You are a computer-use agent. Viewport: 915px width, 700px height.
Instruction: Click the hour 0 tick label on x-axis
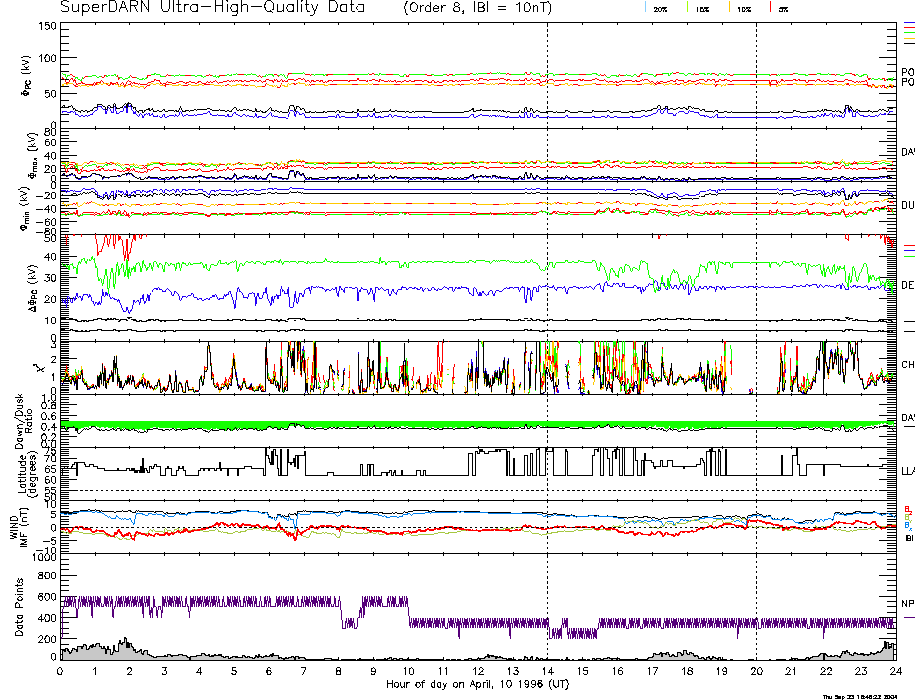tap(61, 671)
